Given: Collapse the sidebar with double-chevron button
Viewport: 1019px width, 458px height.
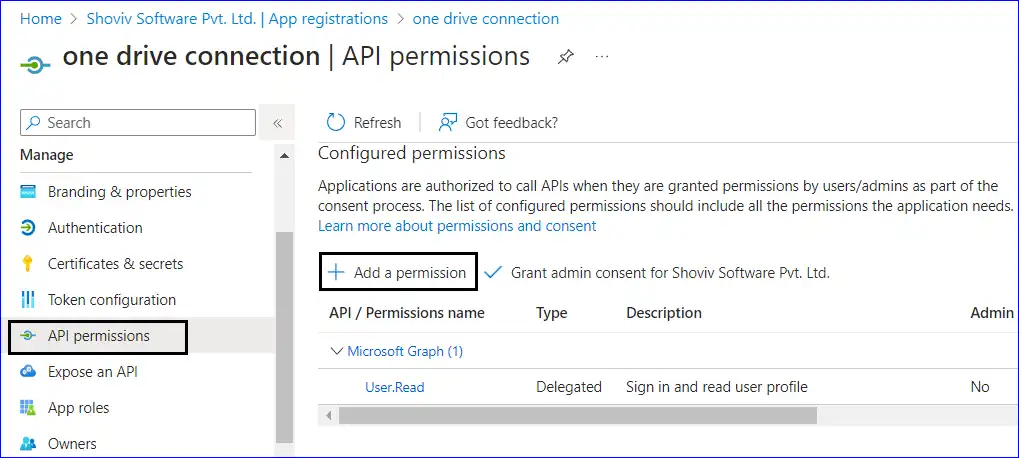Looking at the screenshot, I should coord(277,123).
